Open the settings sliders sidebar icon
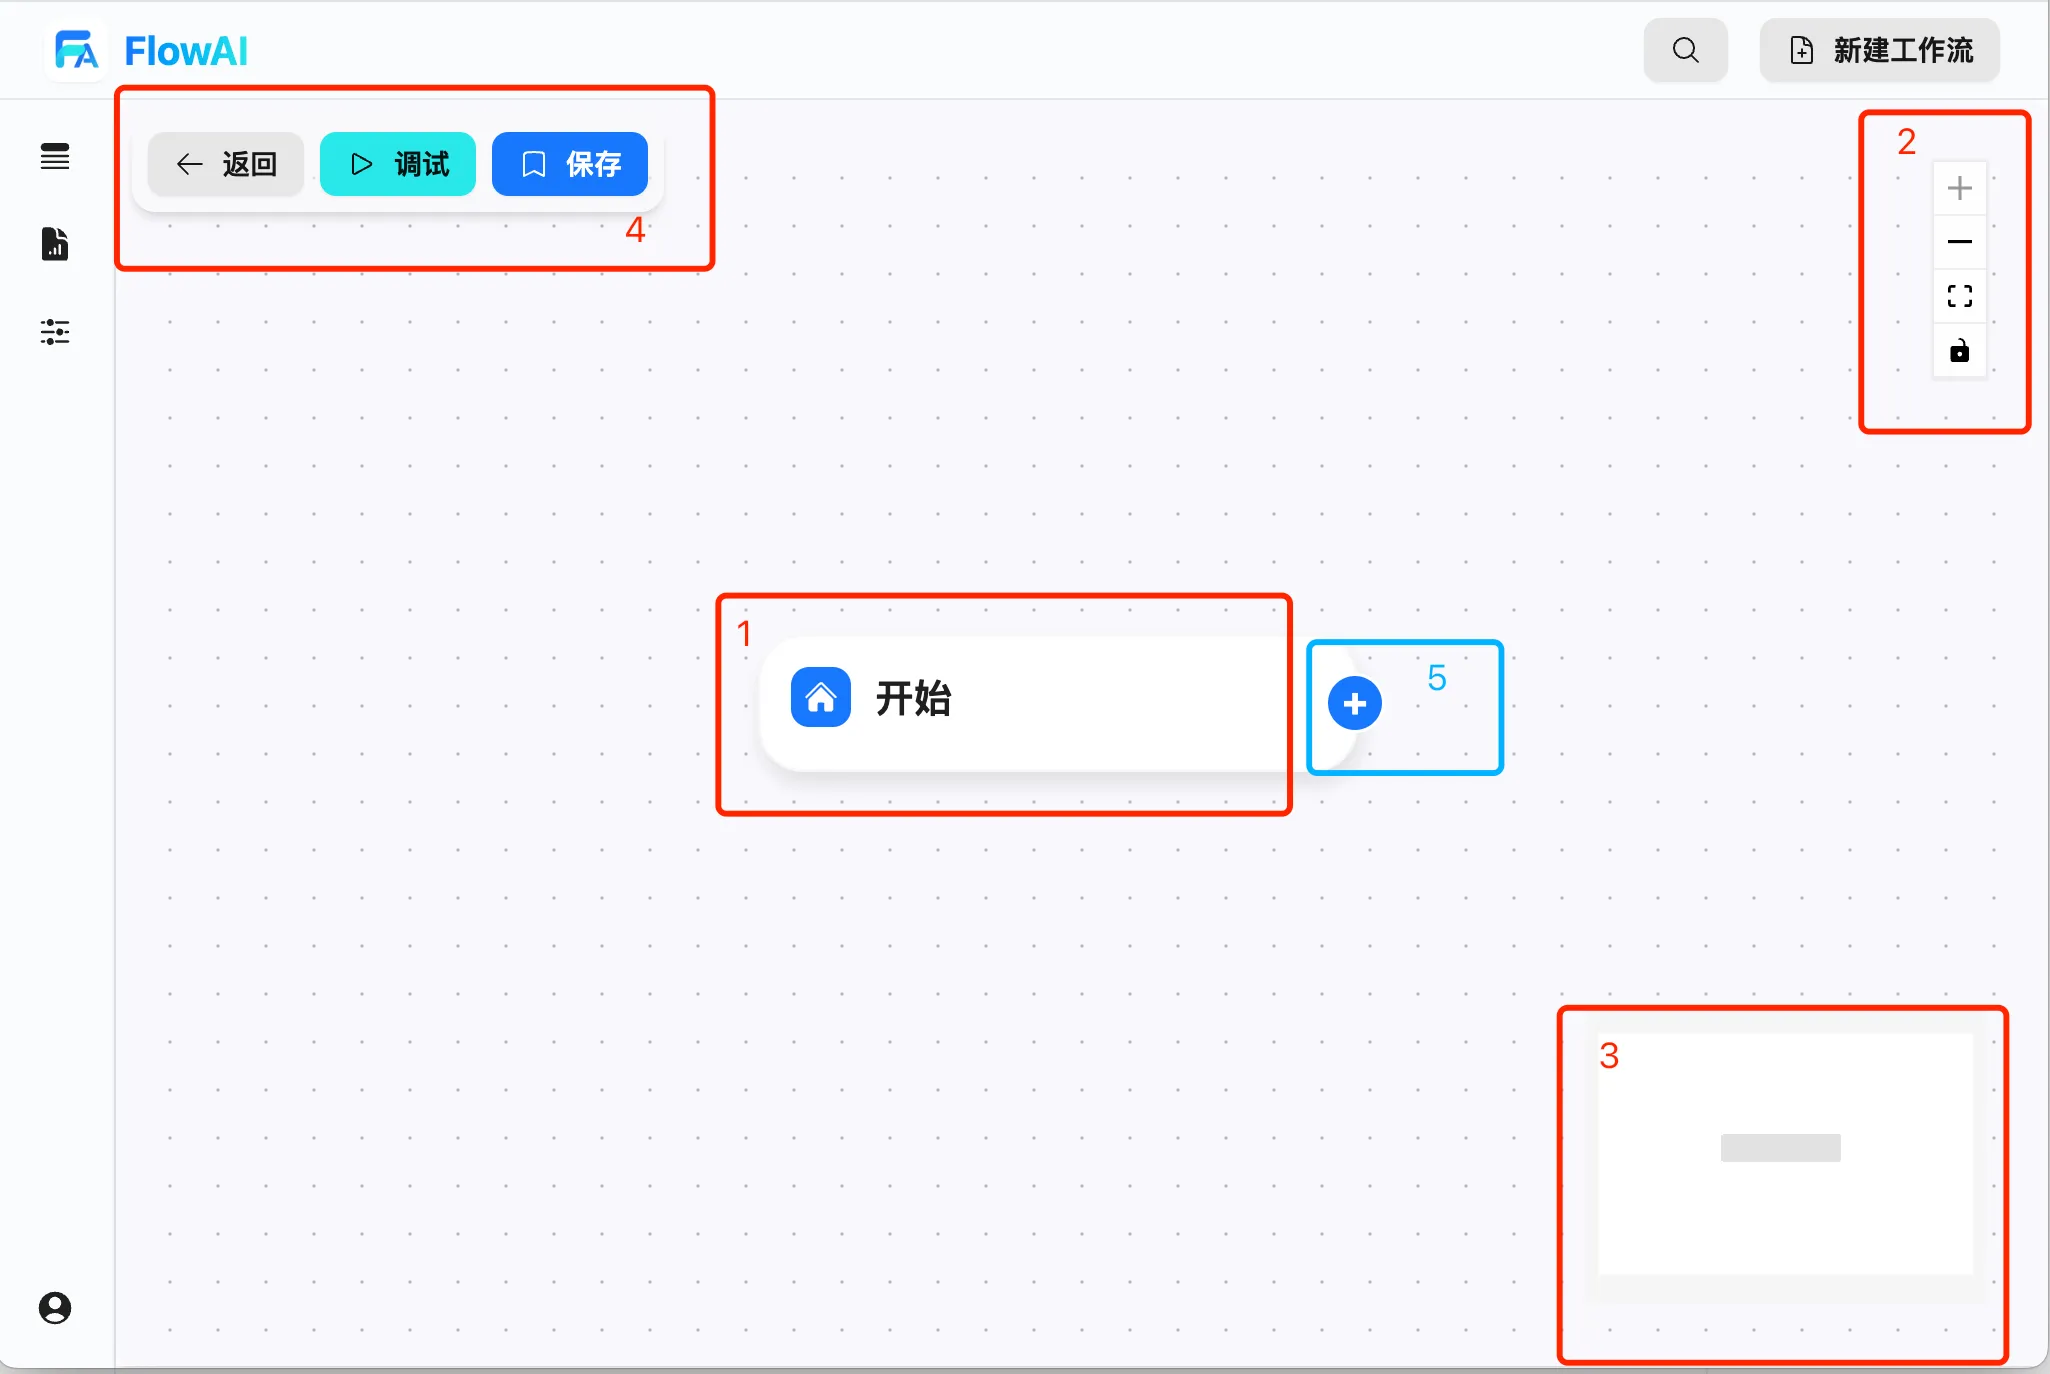 (x=55, y=332)
